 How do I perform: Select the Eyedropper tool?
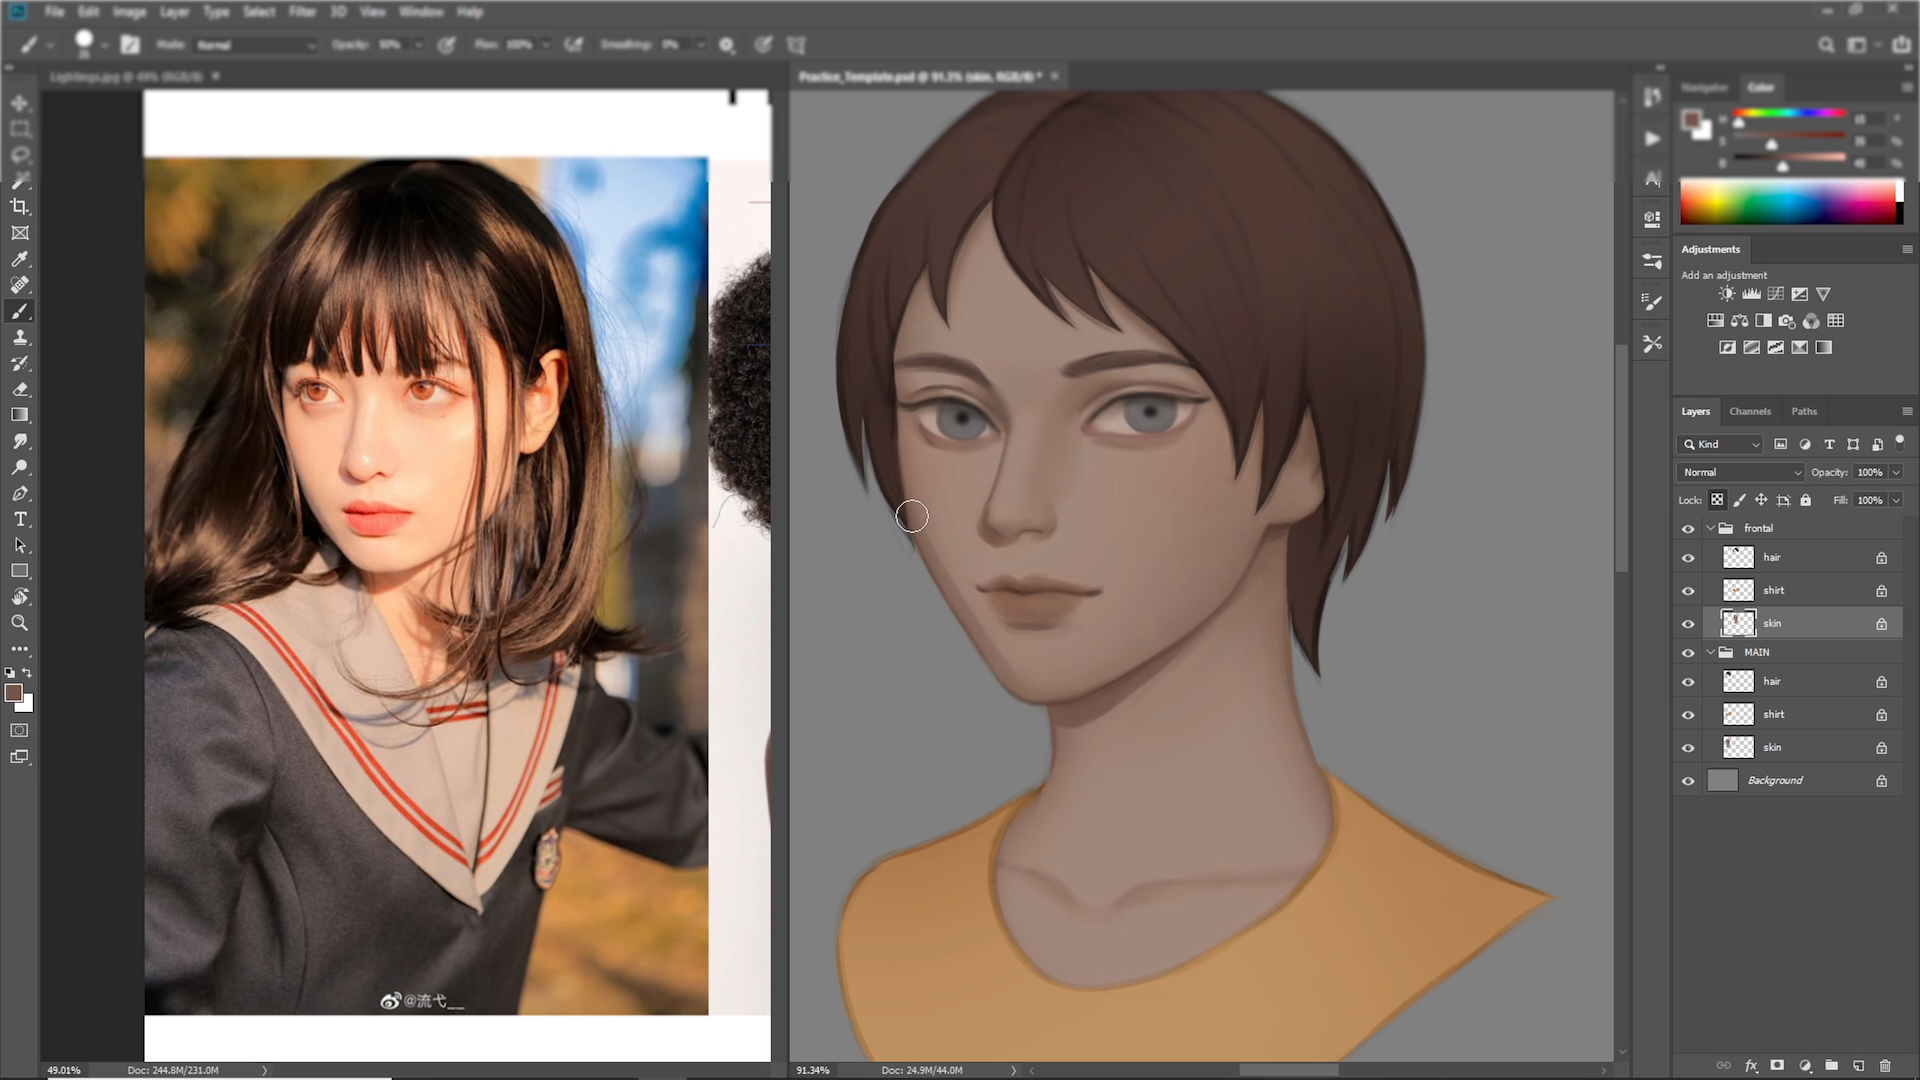click(x=19, y=259)
